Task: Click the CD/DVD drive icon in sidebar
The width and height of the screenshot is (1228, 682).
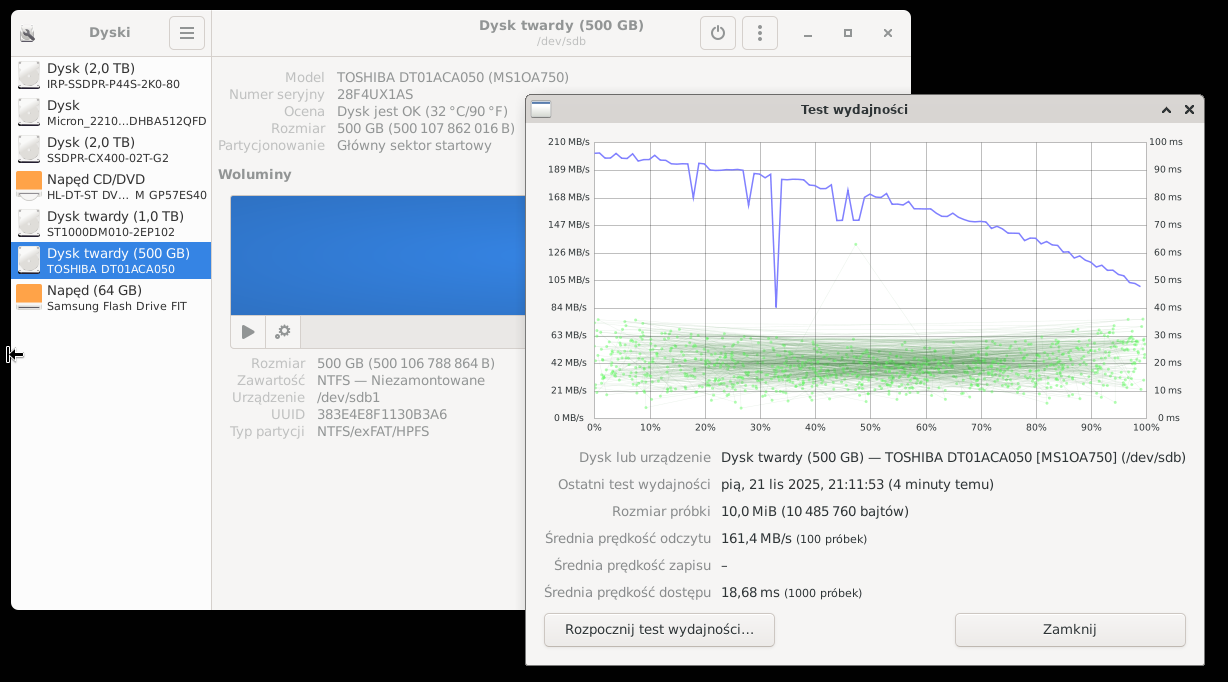Action: pyautogui.click(x=29, y=187)
